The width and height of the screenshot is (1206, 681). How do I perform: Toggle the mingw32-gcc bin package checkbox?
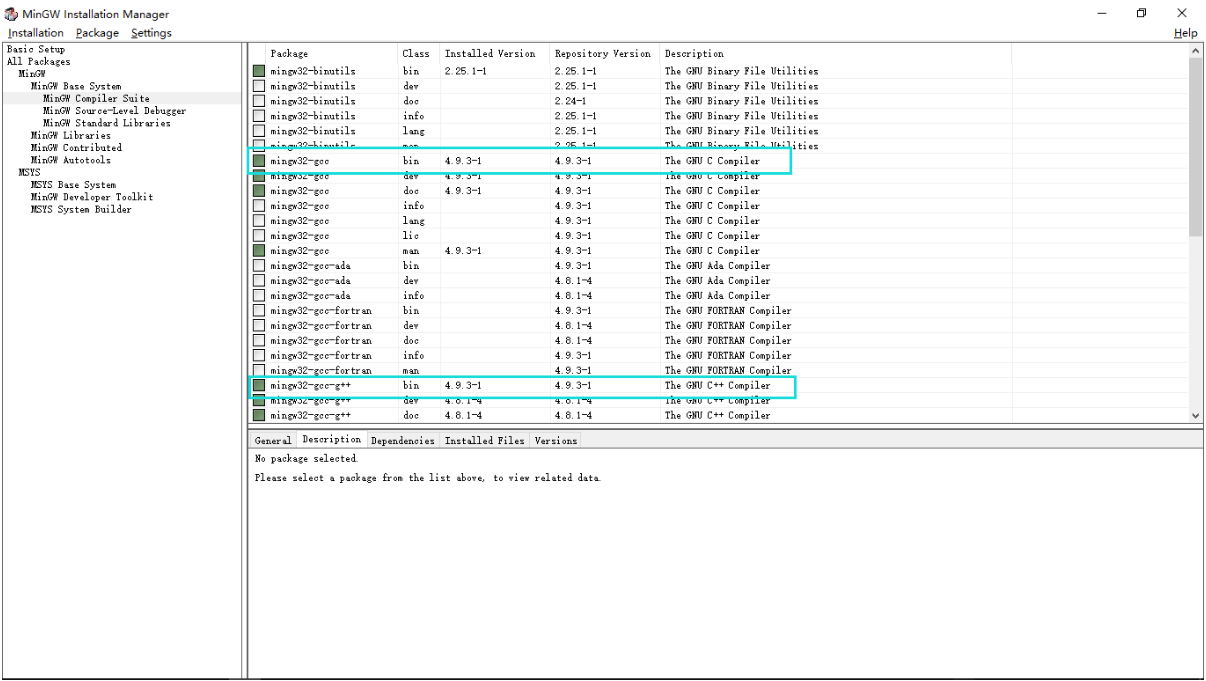click(259, 161)
